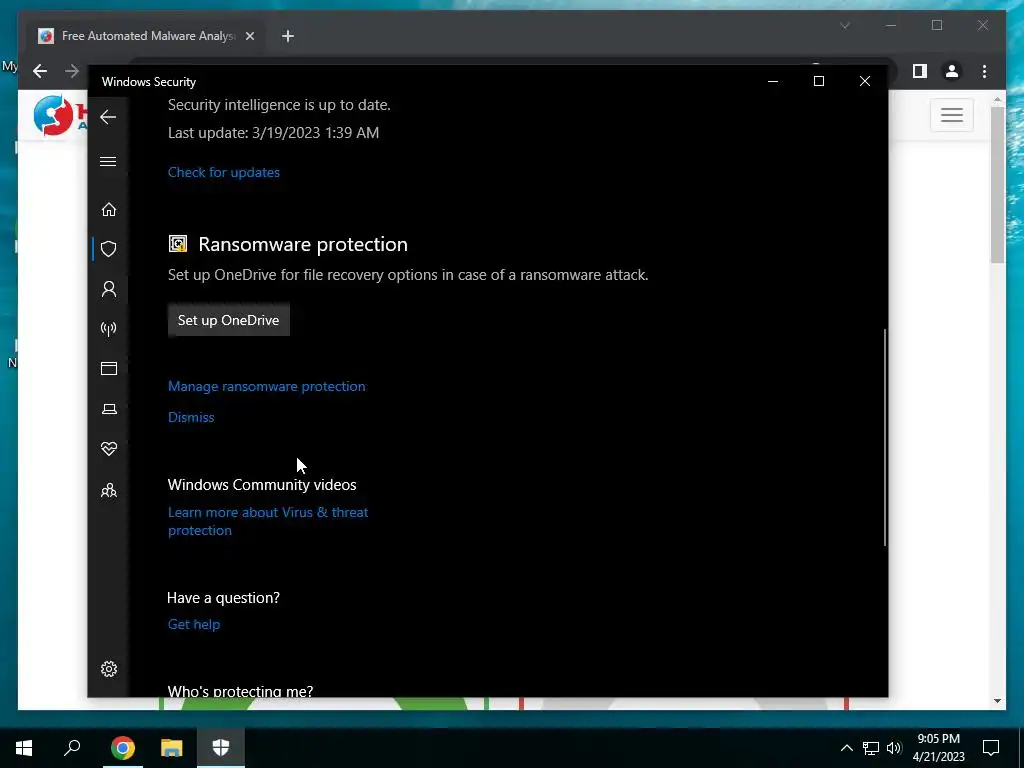1024x768 pixels.
Task: Click 'Last update: 3/19/2023 1:39 AM' text
Action: pyautogui.click(x=273, y=133)
